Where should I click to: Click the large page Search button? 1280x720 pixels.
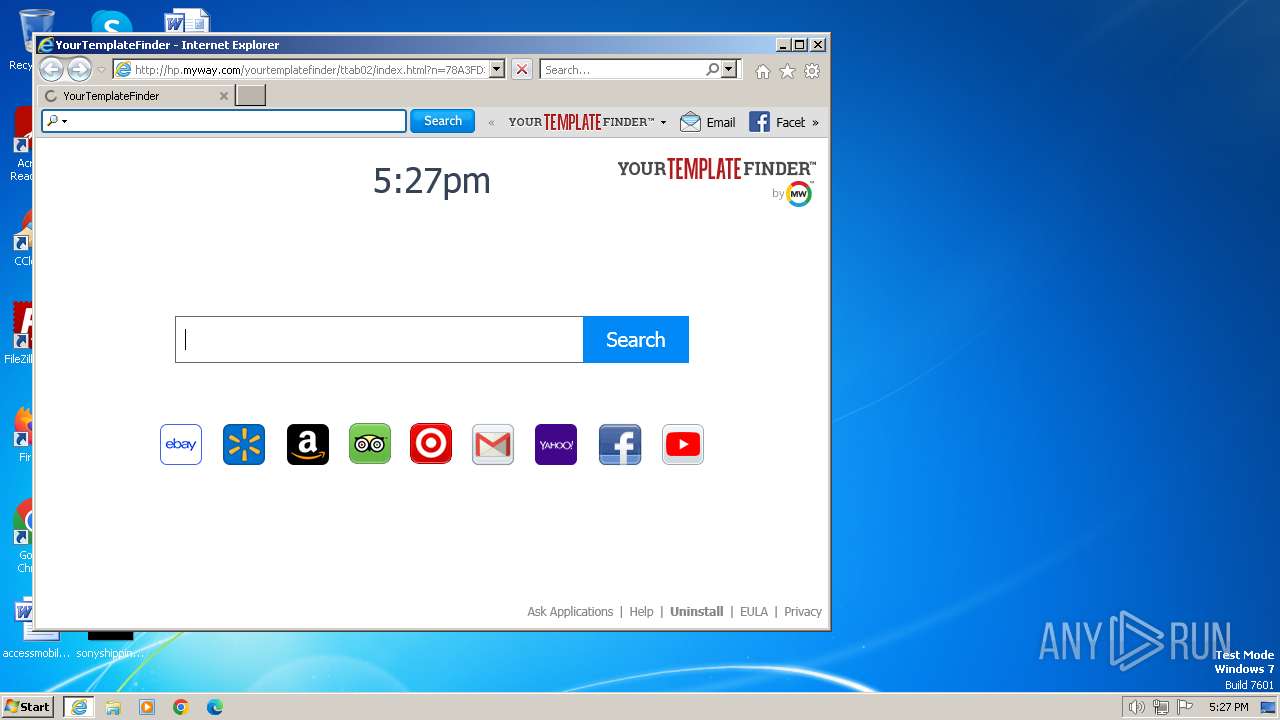point(636,339)
